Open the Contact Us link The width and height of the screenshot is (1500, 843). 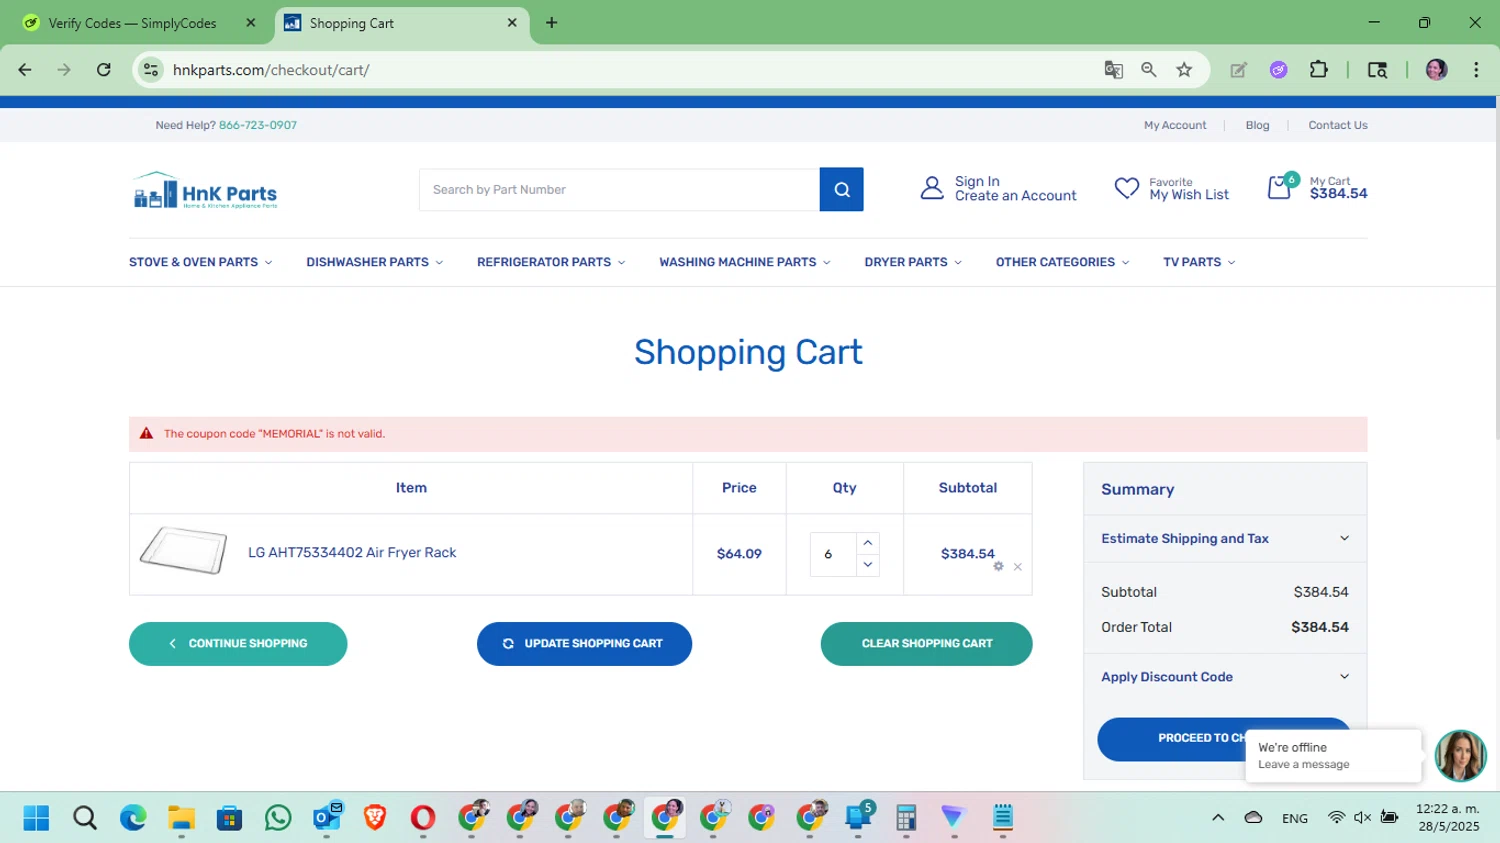1337,125
